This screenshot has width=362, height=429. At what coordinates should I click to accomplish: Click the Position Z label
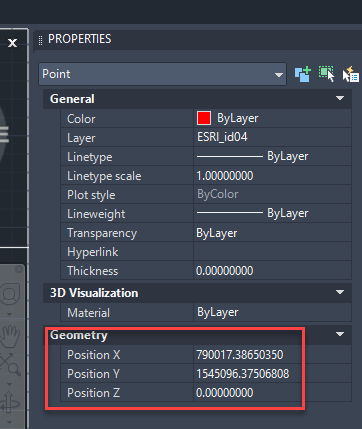pyautogui.click(x=93, y=393)
